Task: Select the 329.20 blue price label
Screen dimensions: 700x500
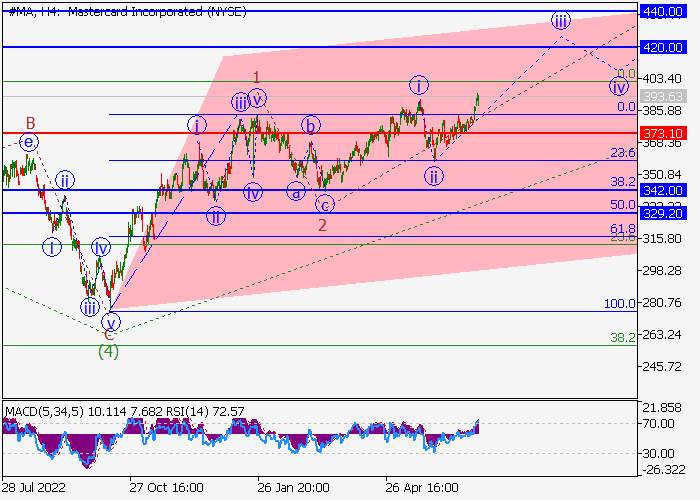Action: (662, 213)
